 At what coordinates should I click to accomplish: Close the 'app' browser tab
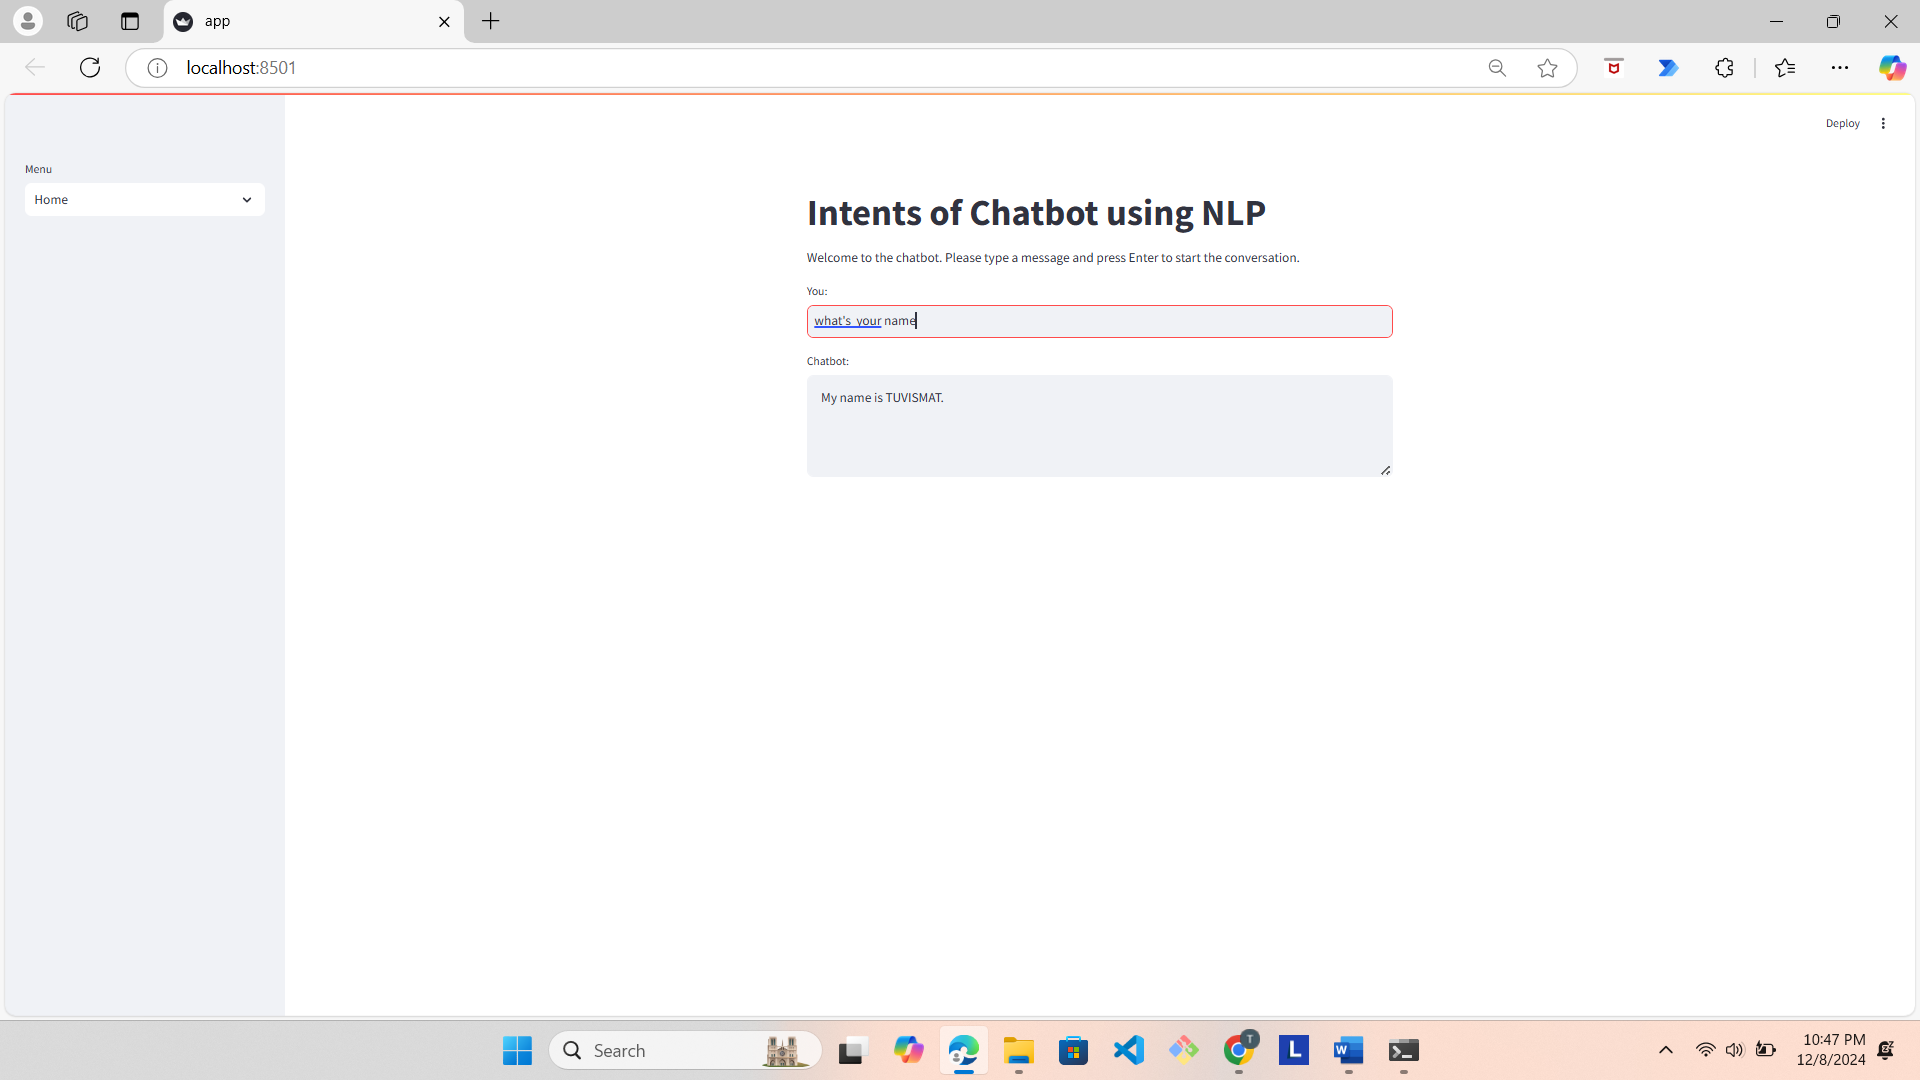pyautogui.click(x=444, y=21)
